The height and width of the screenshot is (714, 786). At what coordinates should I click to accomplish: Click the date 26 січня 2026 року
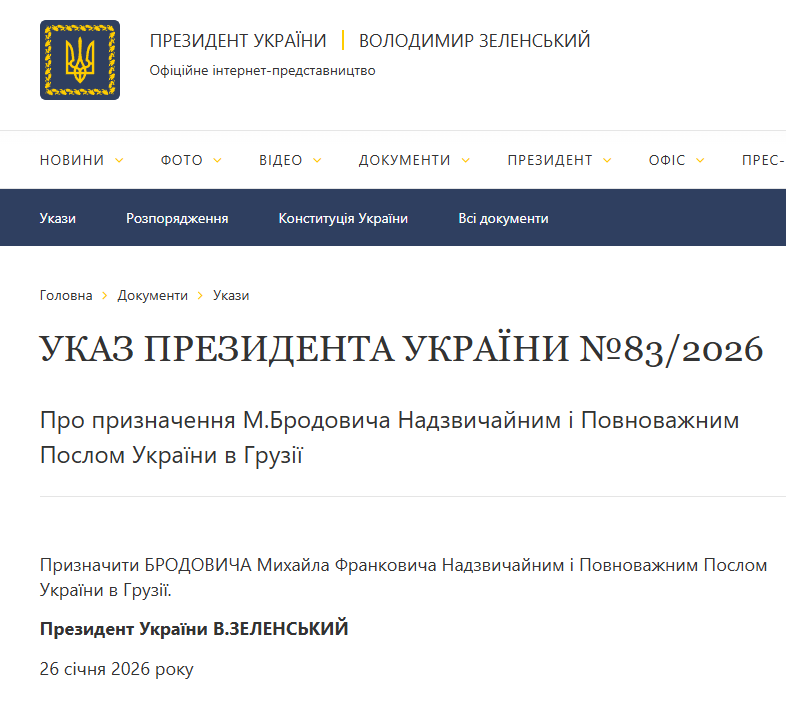point(116,669)
